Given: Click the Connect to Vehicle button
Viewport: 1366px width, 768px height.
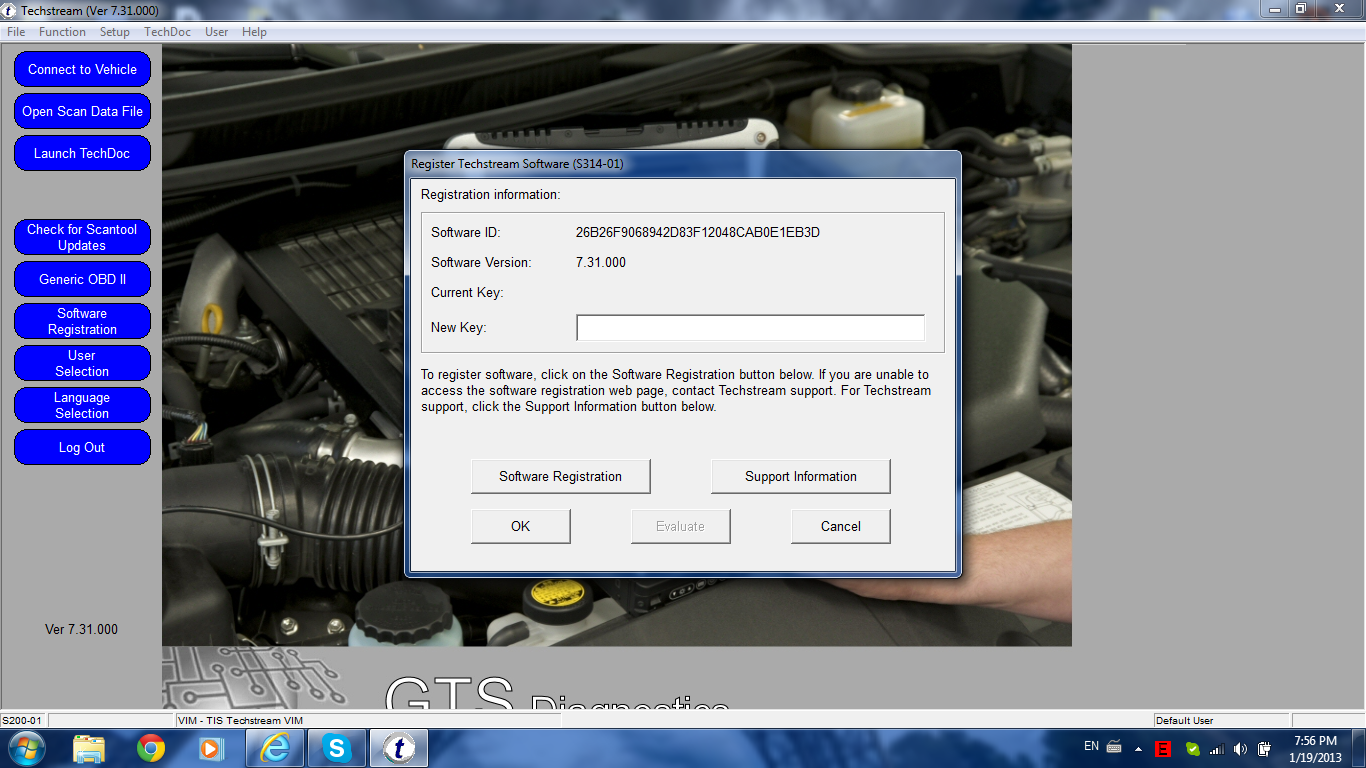Looking at the screenshot, I should pyautogui.click(x=82, y=70).
